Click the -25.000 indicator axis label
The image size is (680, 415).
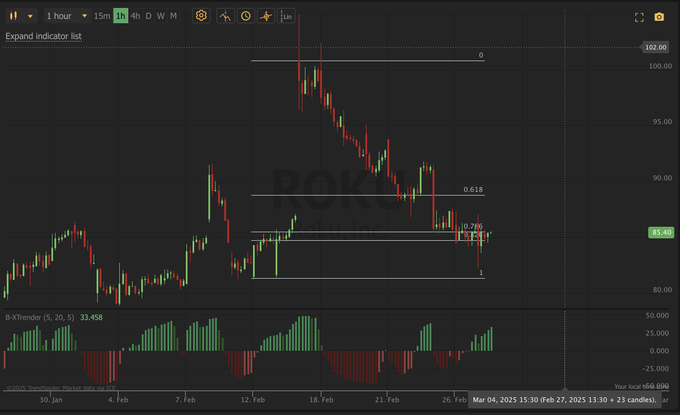pyautogui.click(x=656, y=369)
